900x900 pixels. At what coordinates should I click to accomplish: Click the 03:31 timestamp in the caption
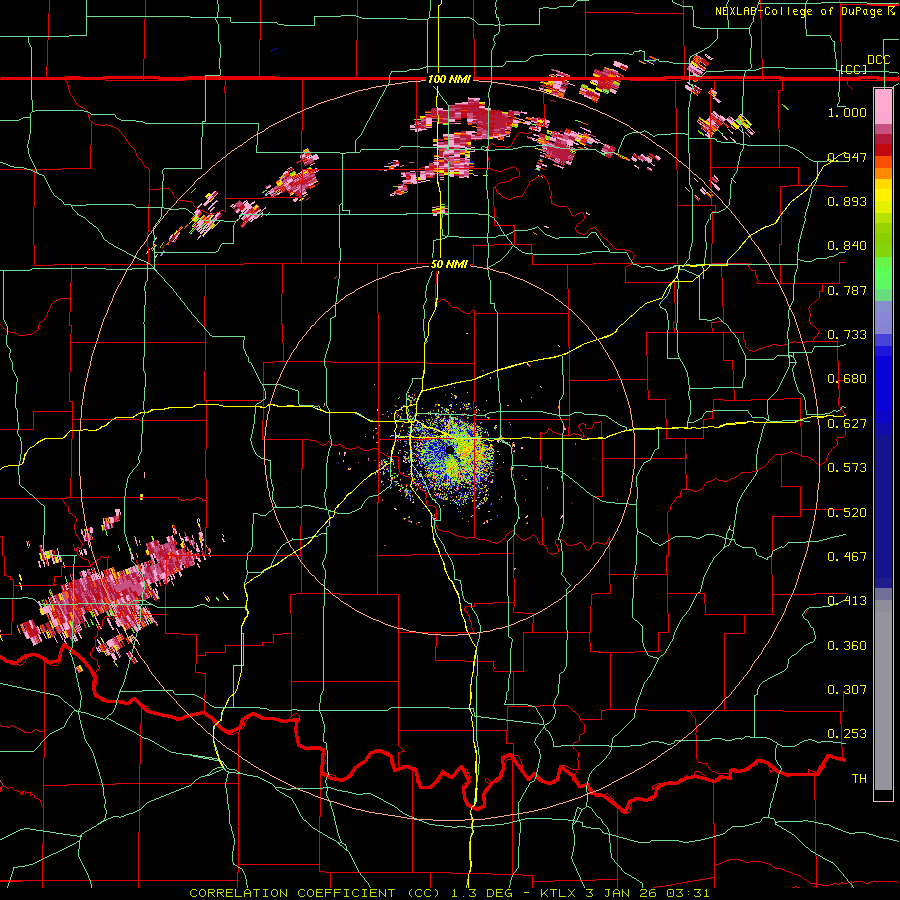pos(687,893)
